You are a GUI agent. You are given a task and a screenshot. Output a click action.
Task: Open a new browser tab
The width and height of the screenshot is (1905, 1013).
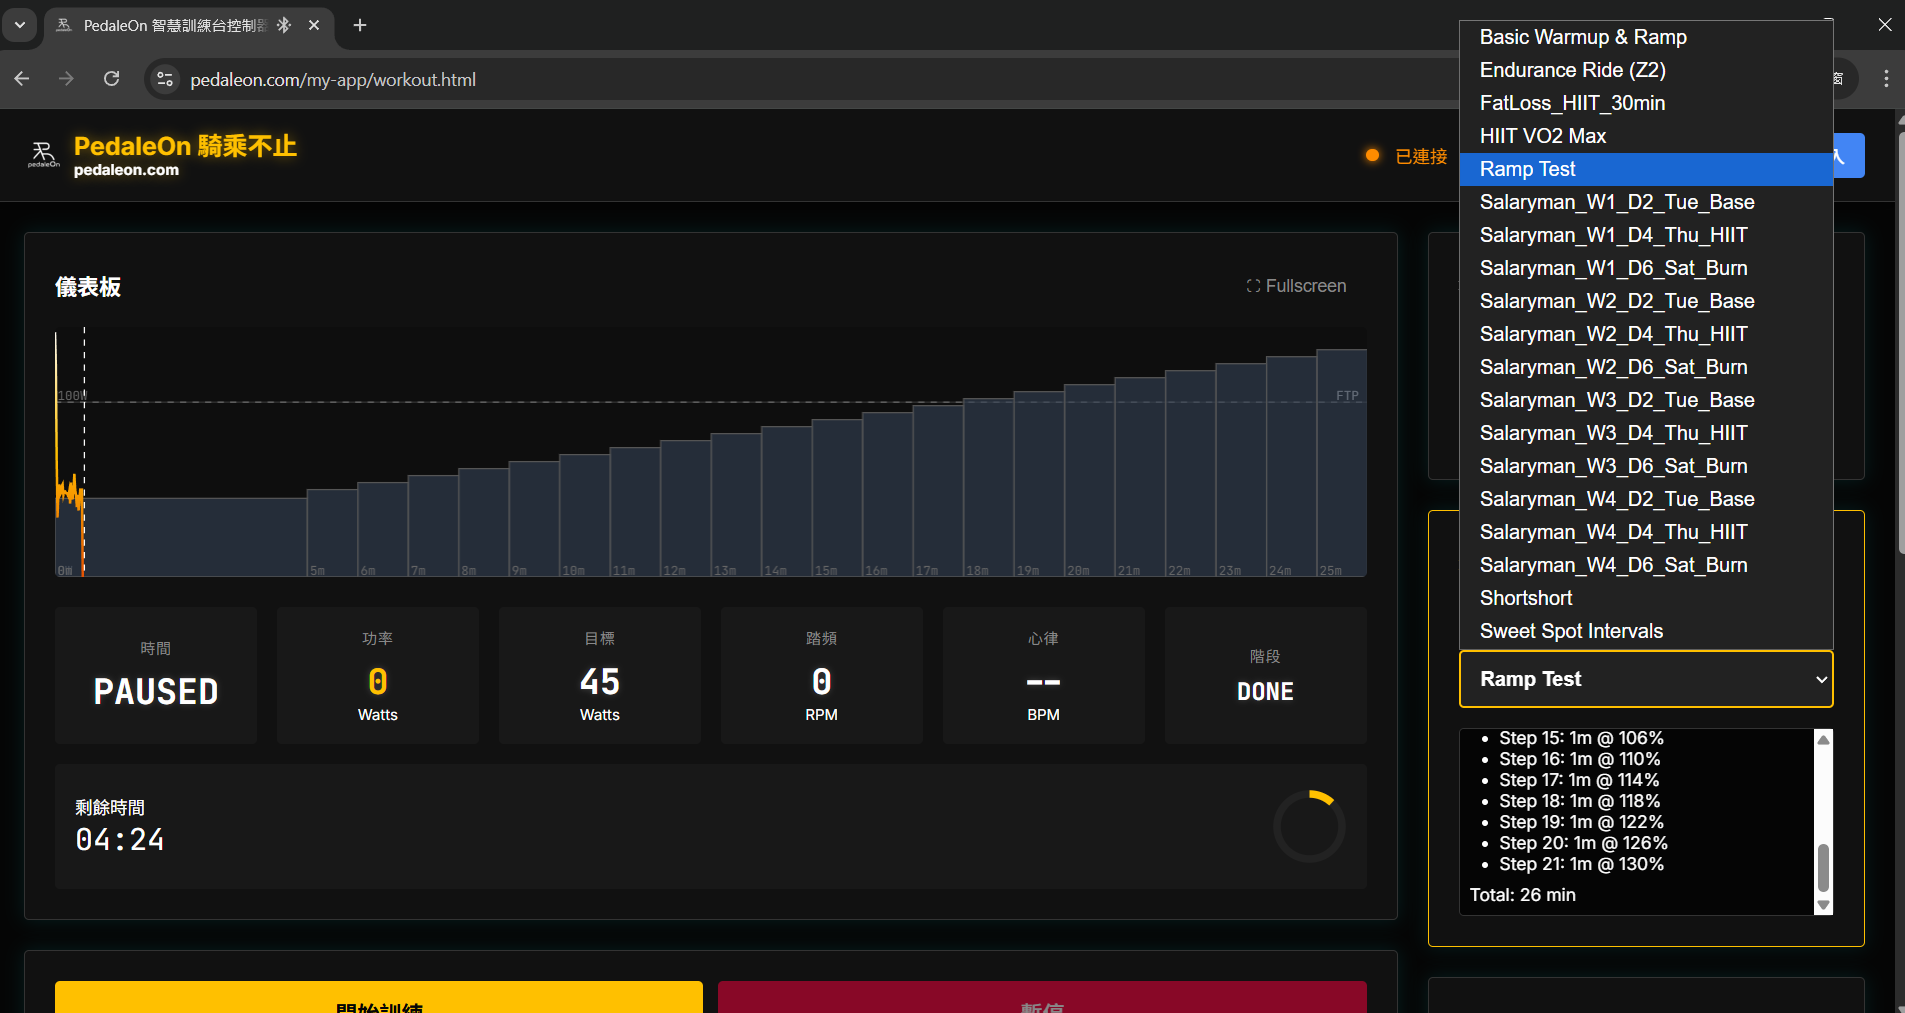tap(360, 25)
